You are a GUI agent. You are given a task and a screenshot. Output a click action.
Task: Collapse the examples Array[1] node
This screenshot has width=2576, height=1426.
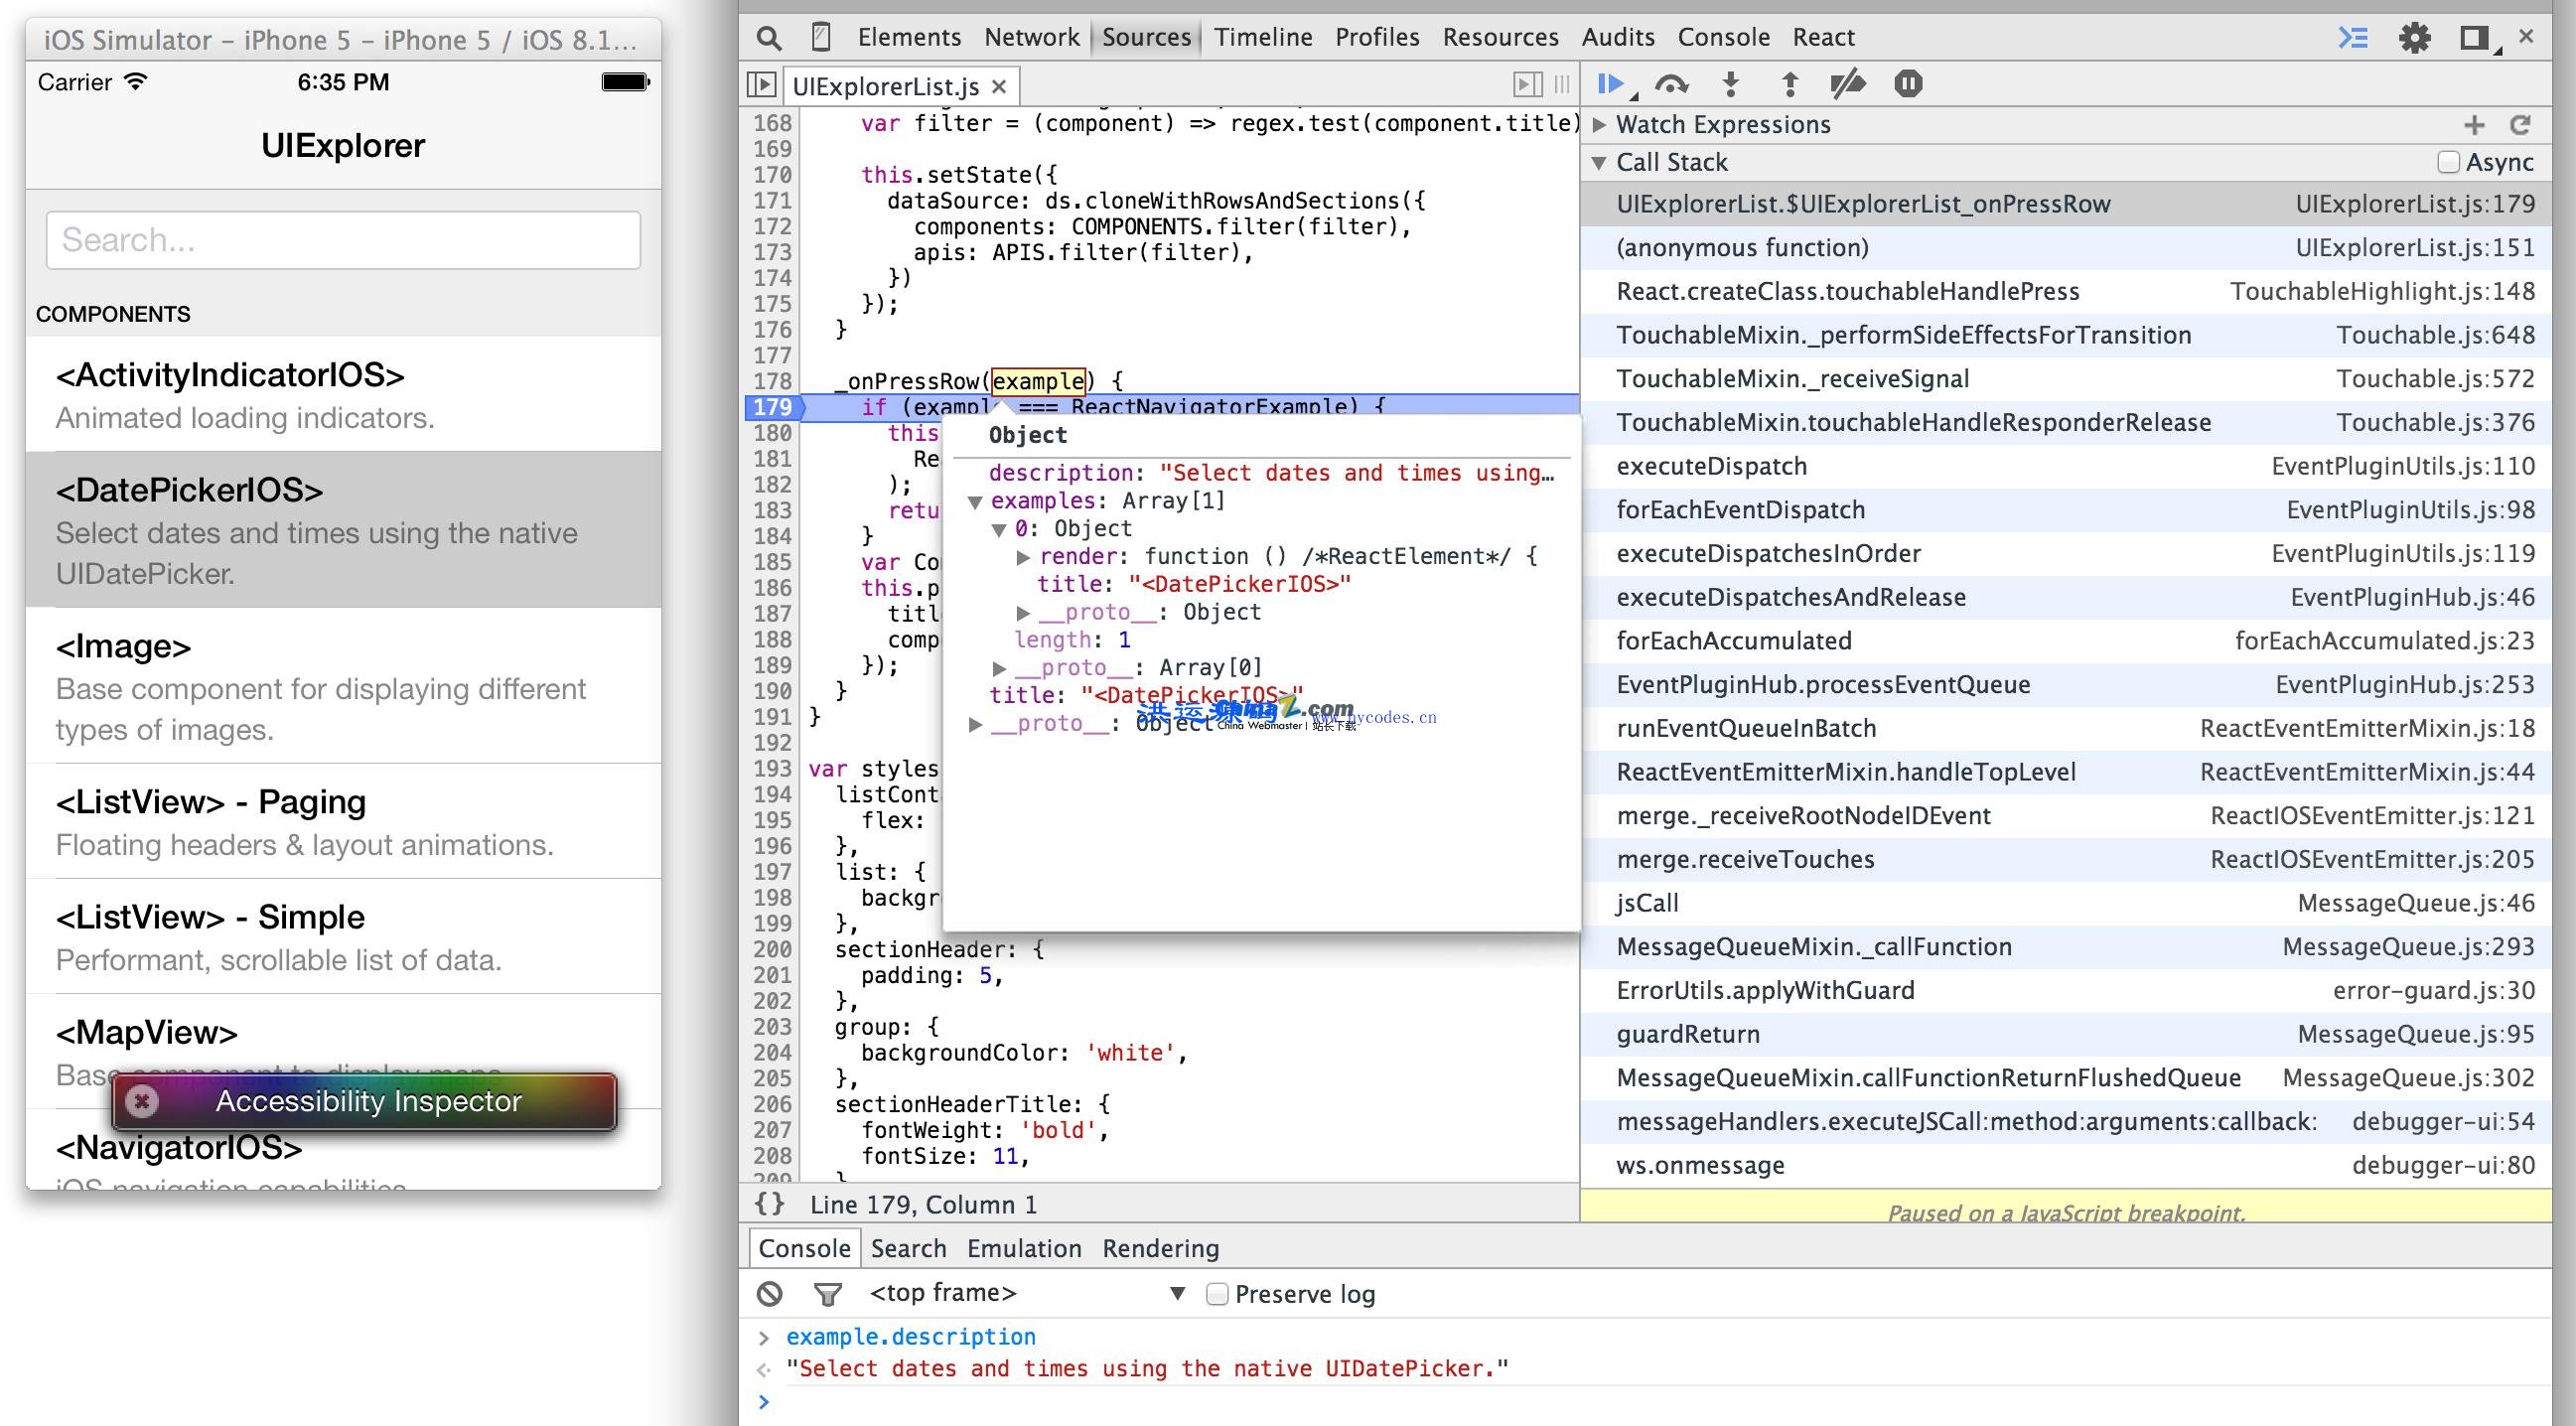coord(975,502)
